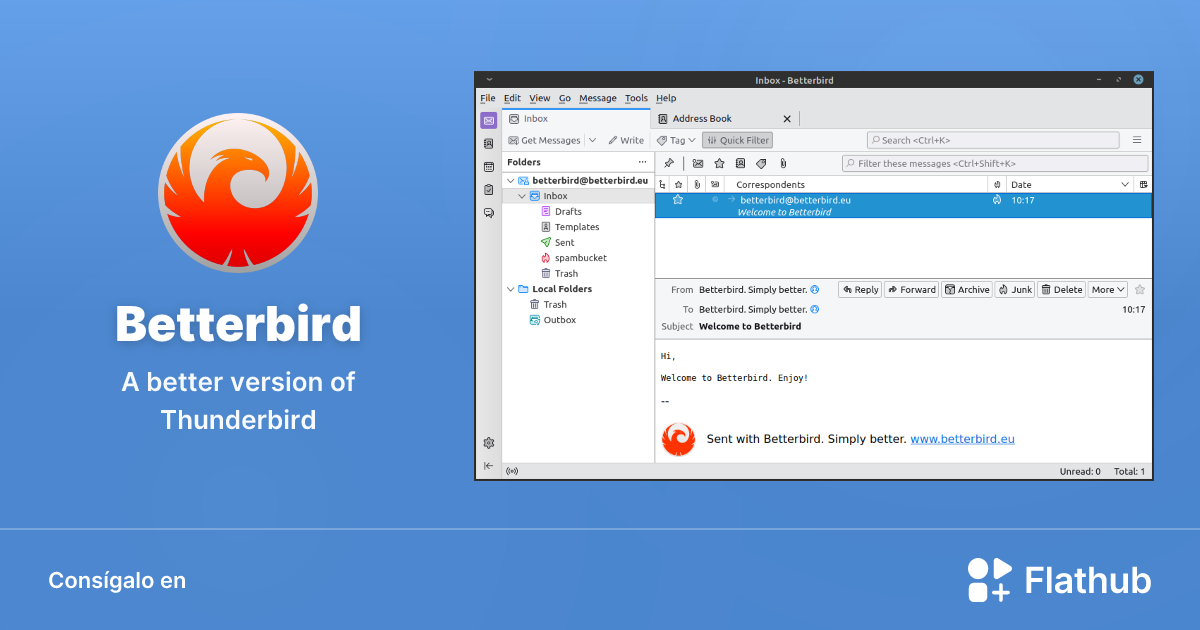Filter to show only messages with attachments

(784, 162)
